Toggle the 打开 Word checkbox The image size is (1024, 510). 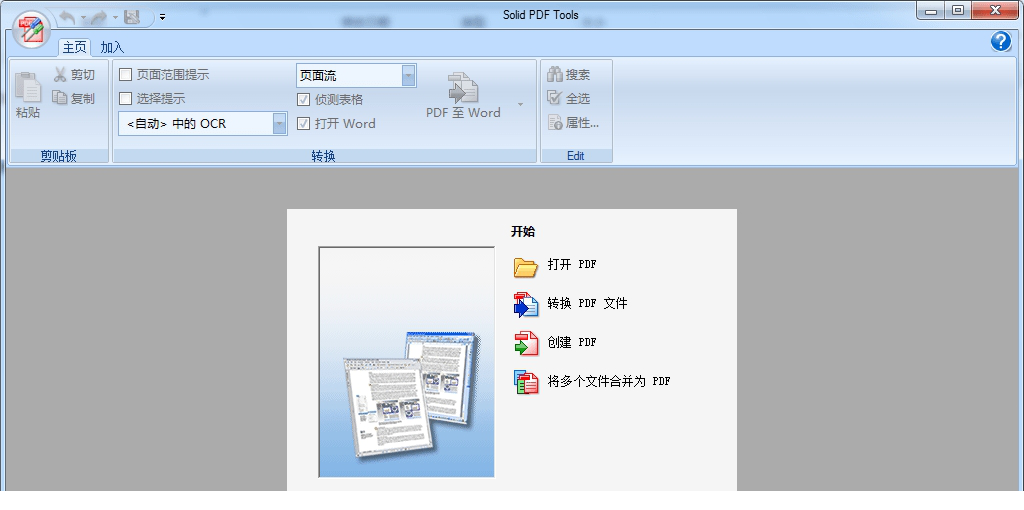click(x=303, y=123)
